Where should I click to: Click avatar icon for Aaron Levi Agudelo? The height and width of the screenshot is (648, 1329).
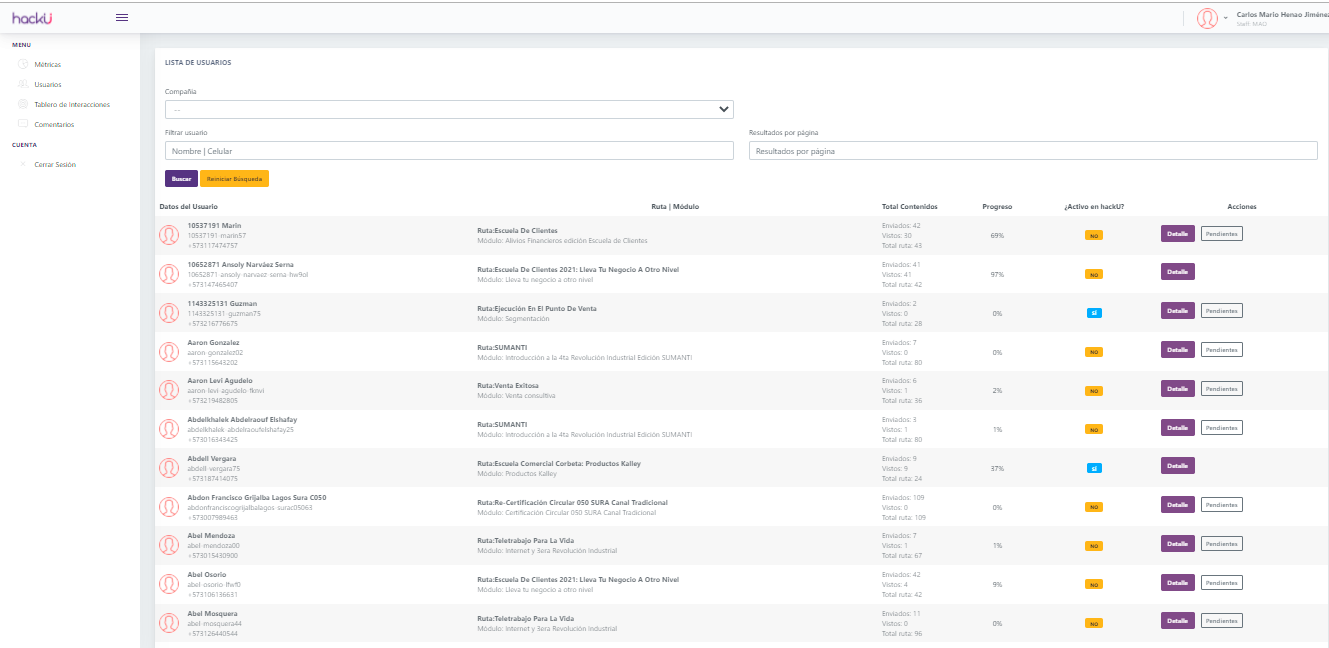click(x=169, y=390)
